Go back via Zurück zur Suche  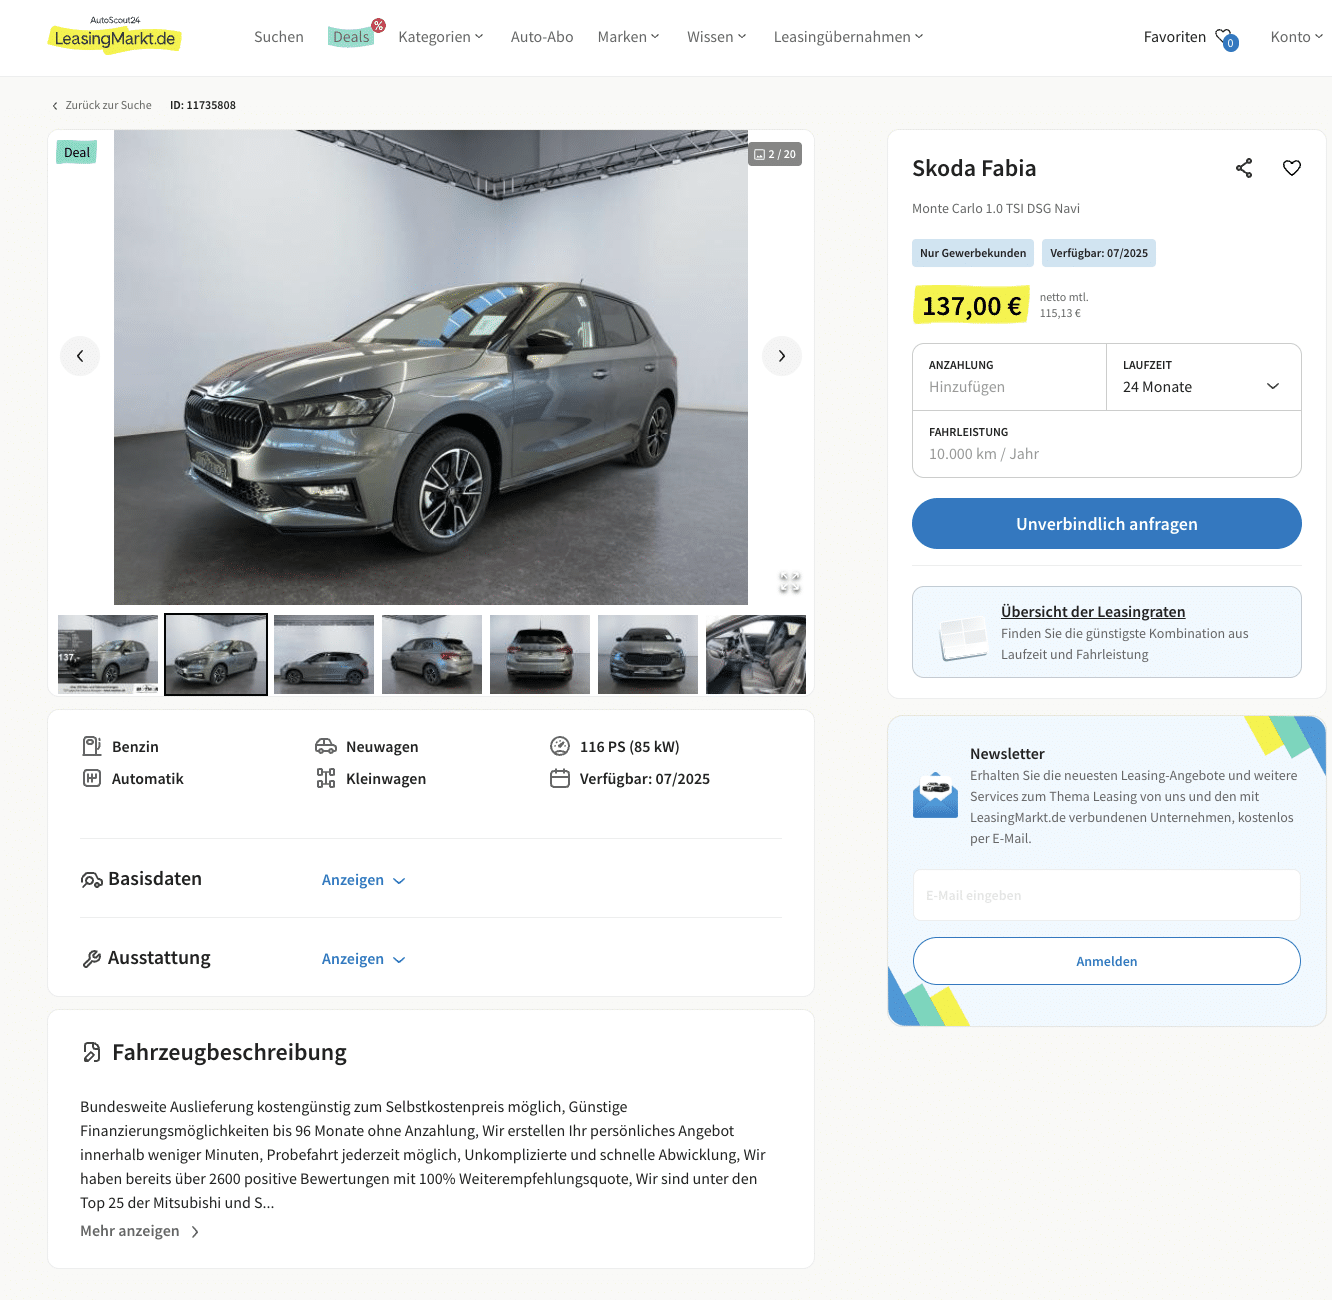tap(108, 105)
